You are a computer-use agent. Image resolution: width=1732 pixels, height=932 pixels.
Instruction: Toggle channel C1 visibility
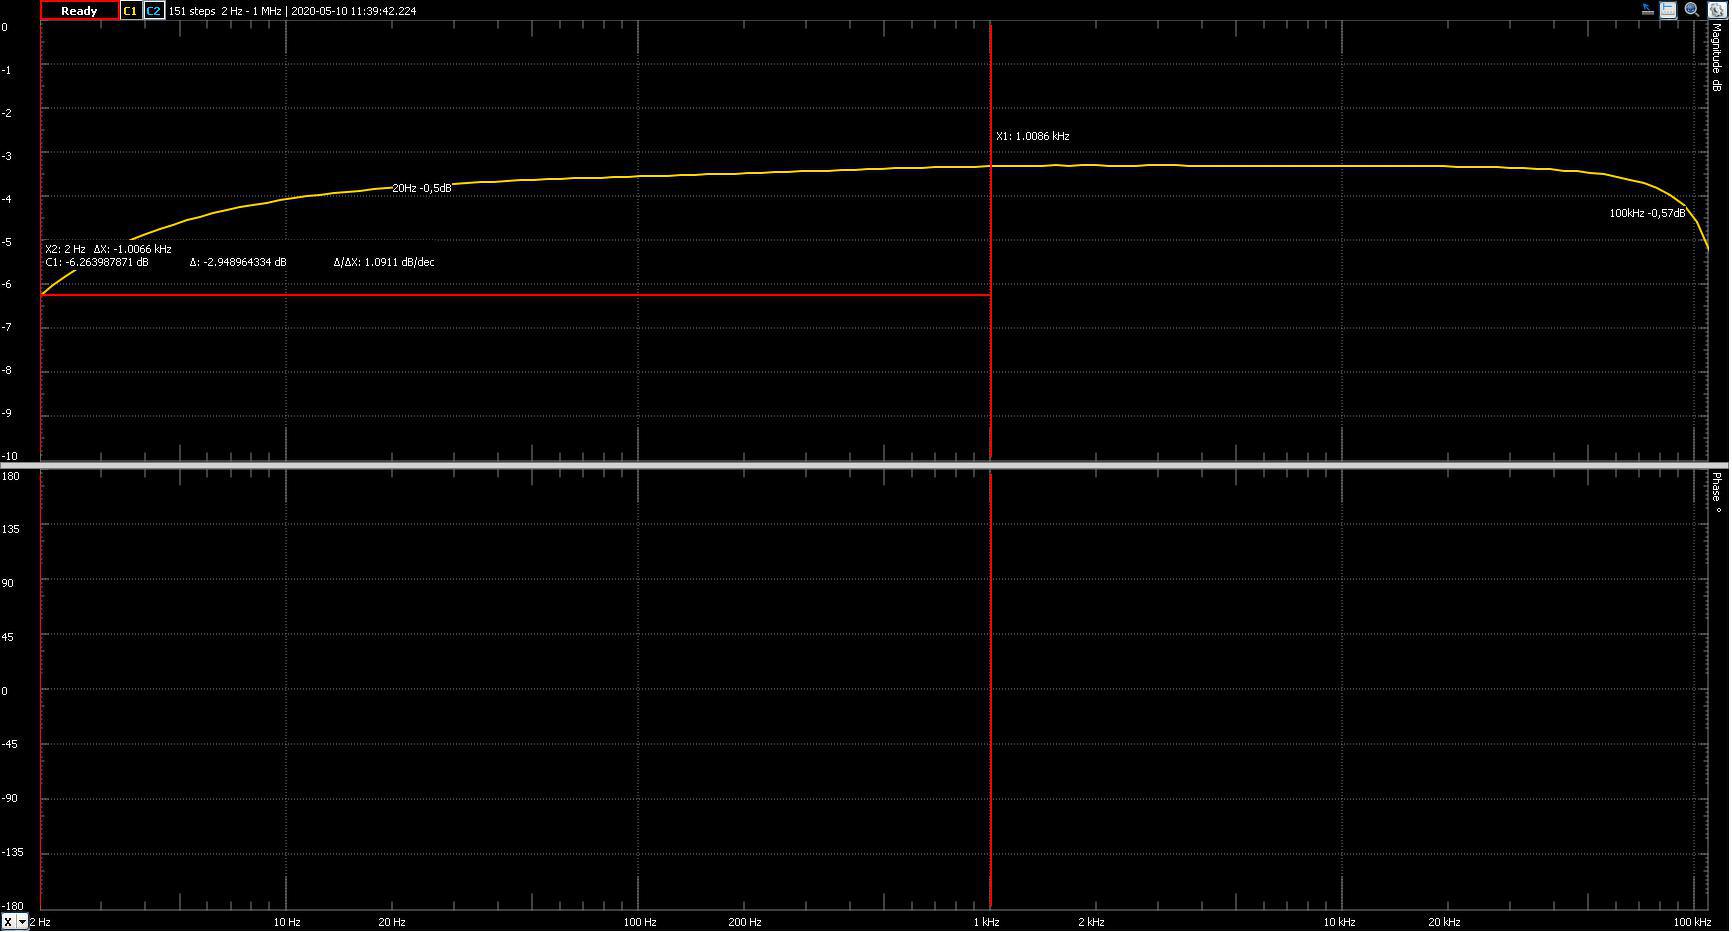click(x=130, y=11)
